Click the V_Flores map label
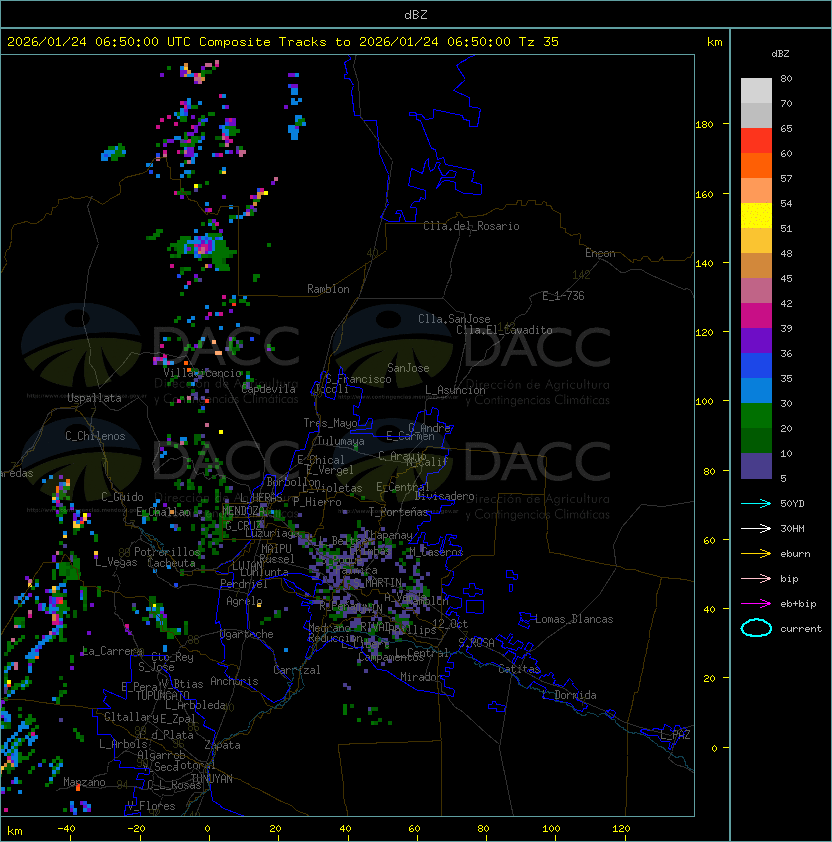 [151, 806]
